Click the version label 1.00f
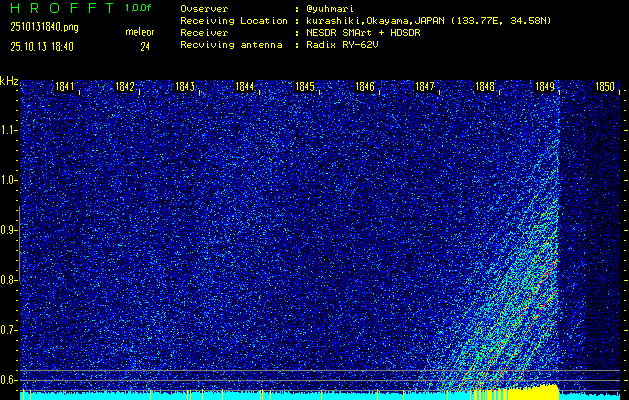Viewport: 629px width, 400px height. click(138, 8)
